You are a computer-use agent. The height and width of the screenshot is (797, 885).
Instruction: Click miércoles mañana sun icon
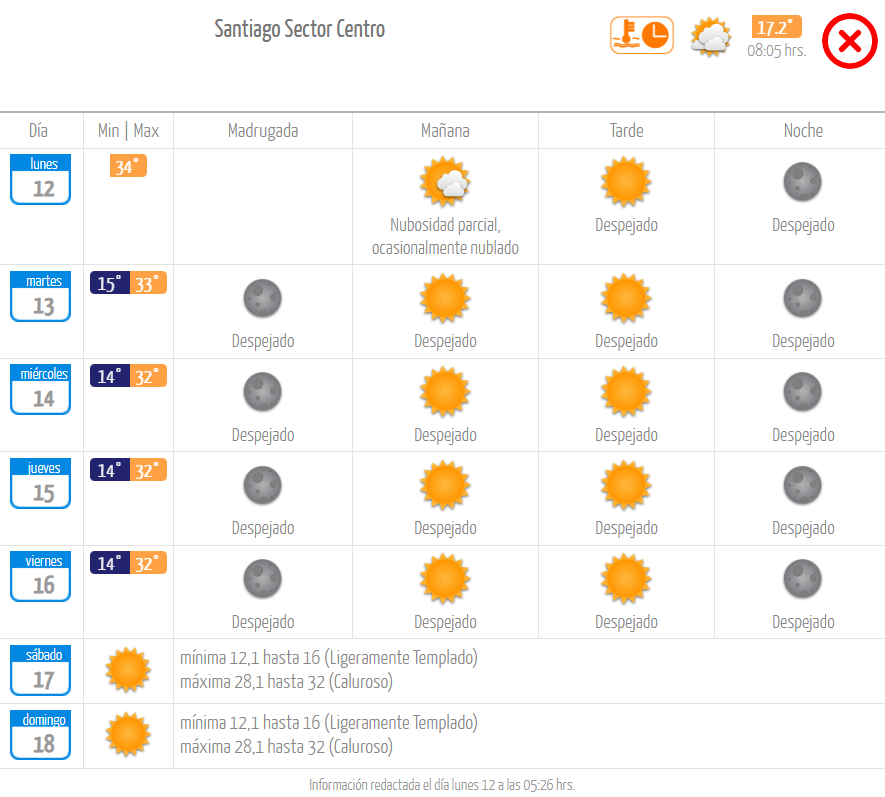445,392
